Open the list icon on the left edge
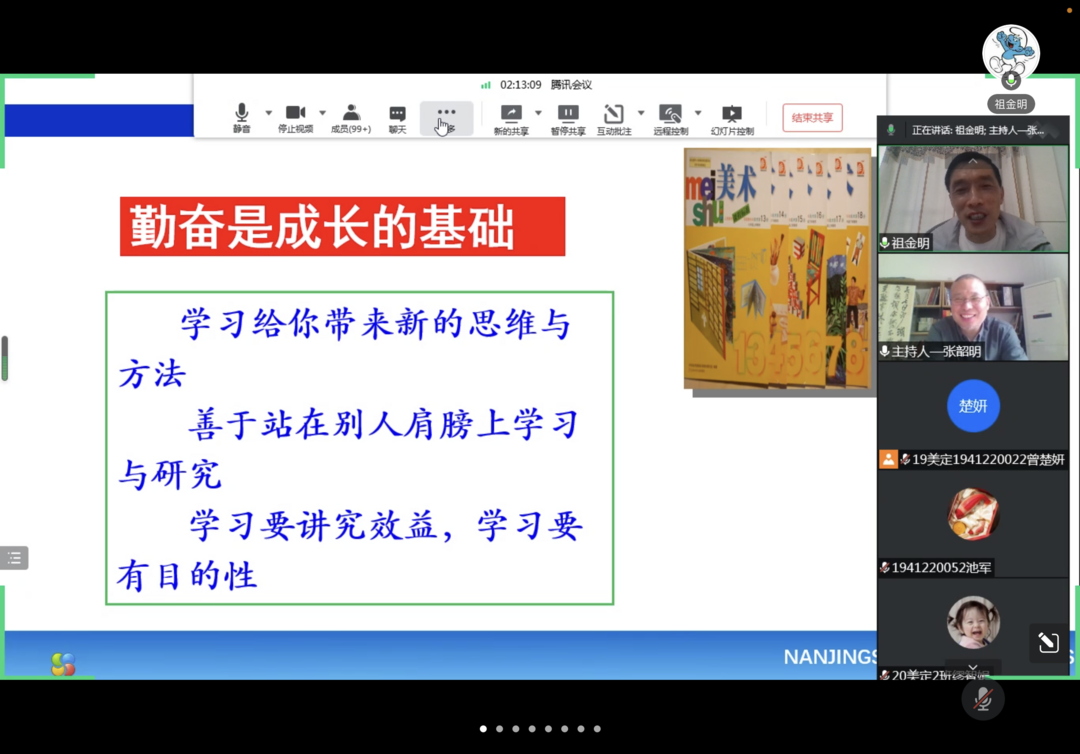This screenshot has width=1080, height=754. [x=14, y=558]
